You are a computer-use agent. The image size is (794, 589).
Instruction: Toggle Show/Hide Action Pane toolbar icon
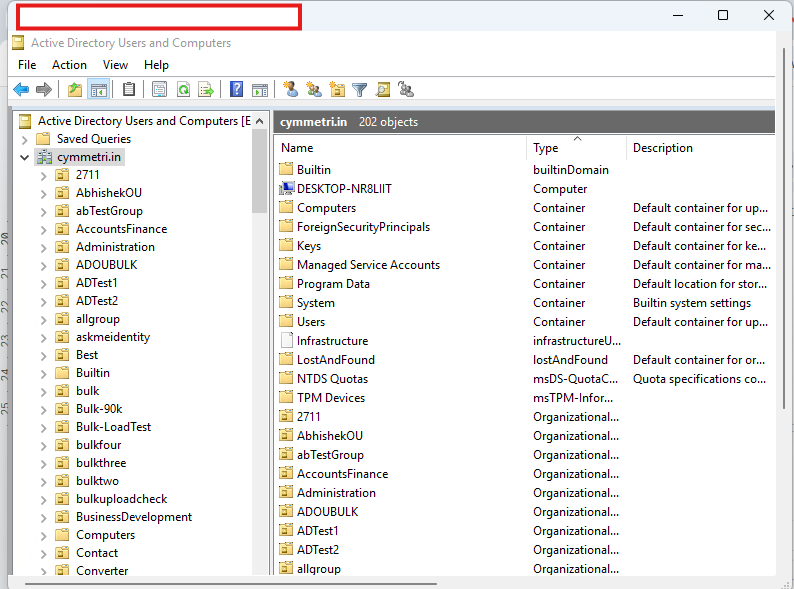[260, 90]
